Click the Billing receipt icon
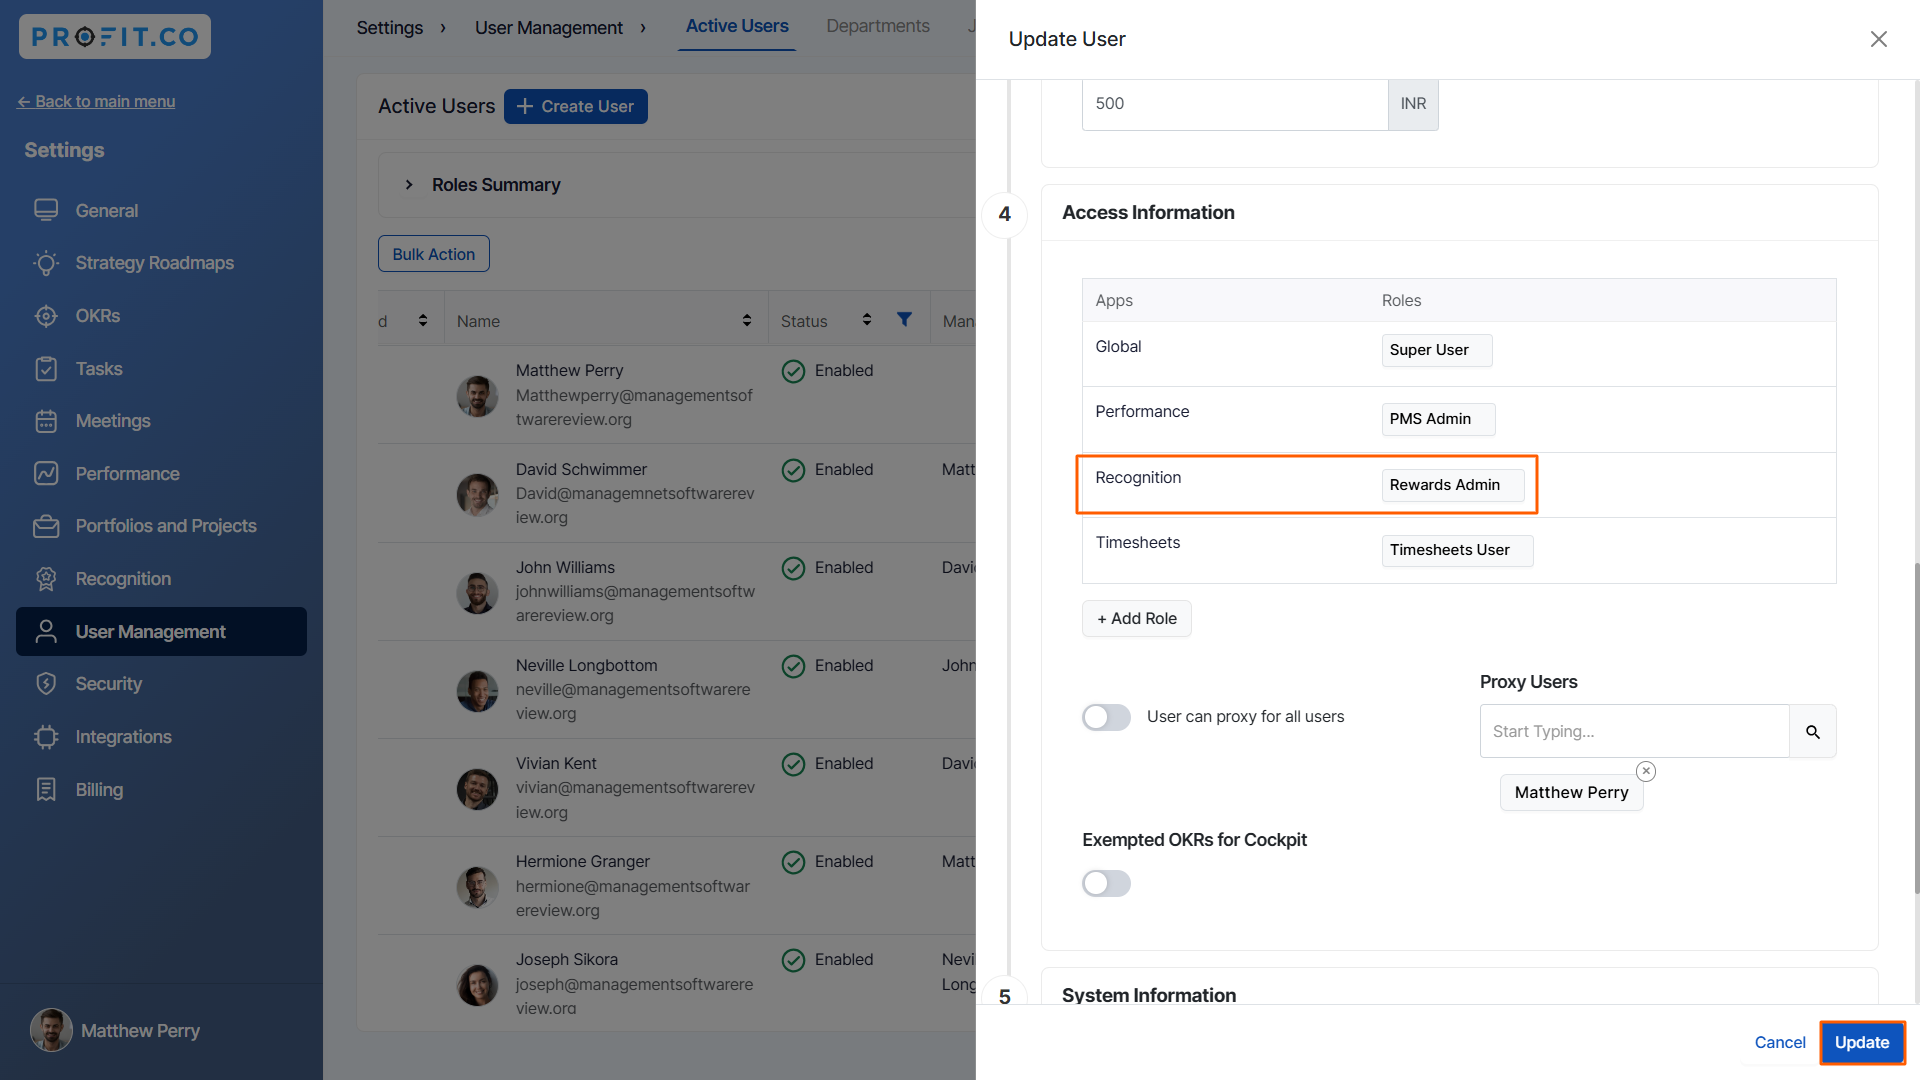 tap(46, 790)
